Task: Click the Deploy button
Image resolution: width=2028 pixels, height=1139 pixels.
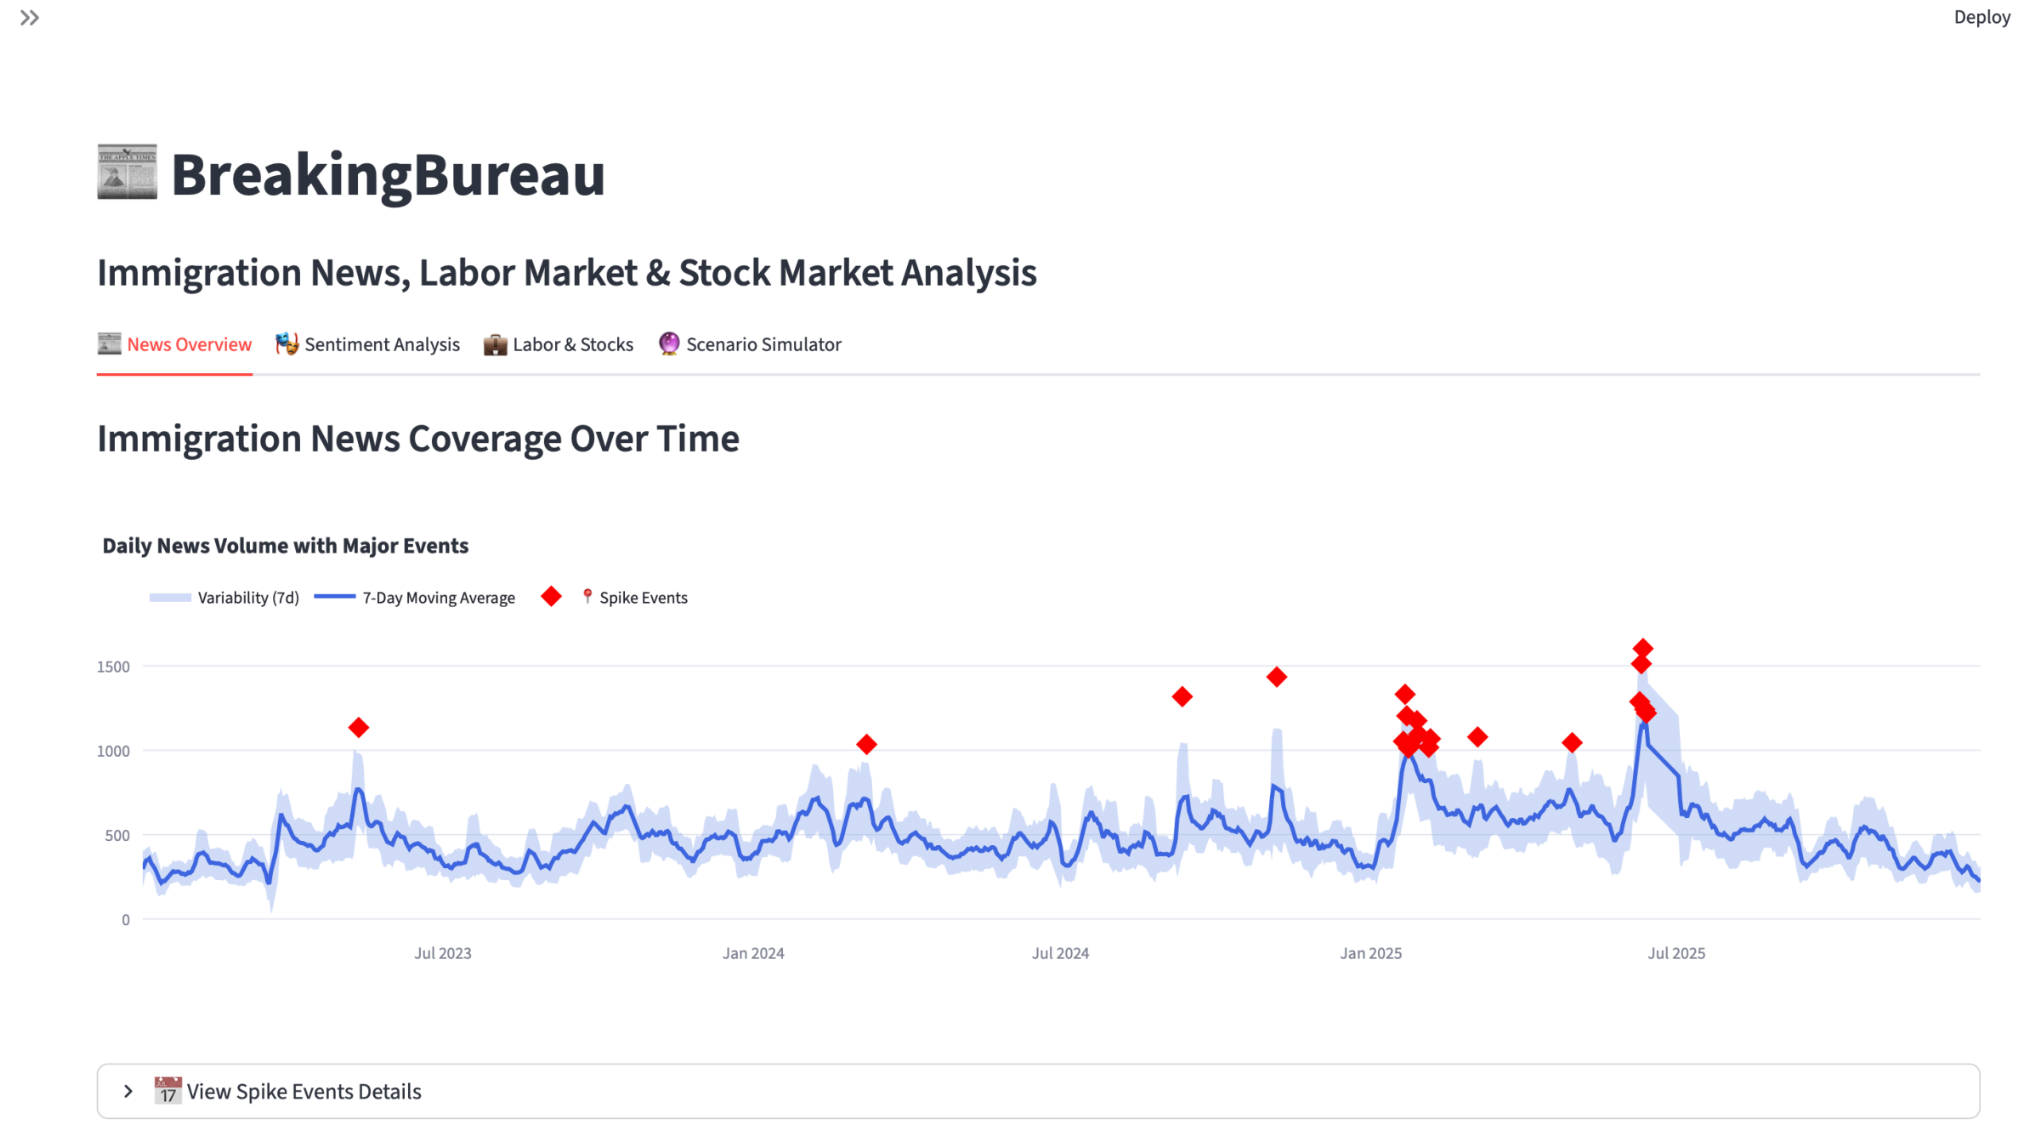Action: [x=1981, y=17]
